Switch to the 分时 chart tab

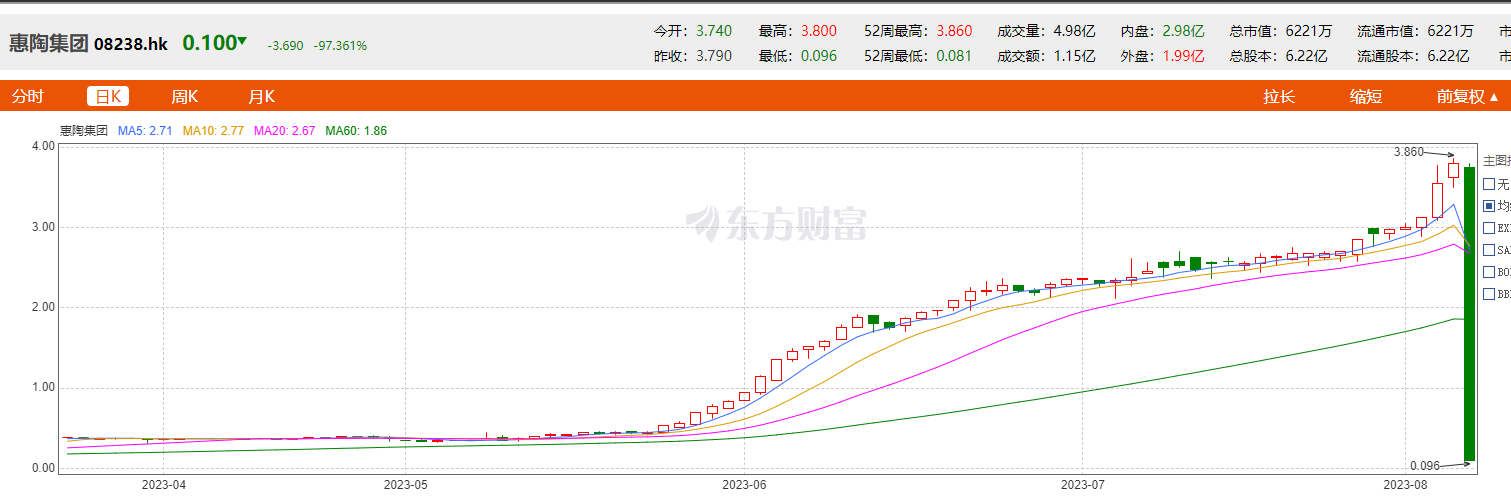27,97
